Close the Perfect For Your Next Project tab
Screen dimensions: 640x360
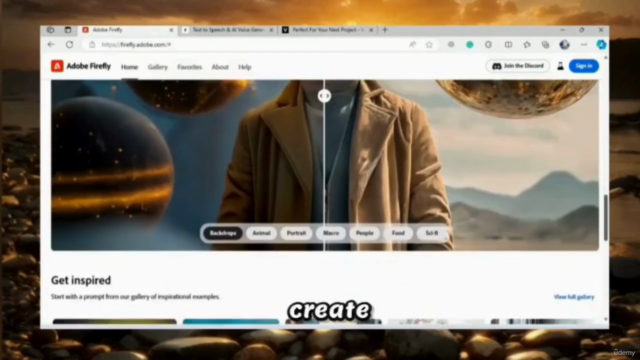371,30
